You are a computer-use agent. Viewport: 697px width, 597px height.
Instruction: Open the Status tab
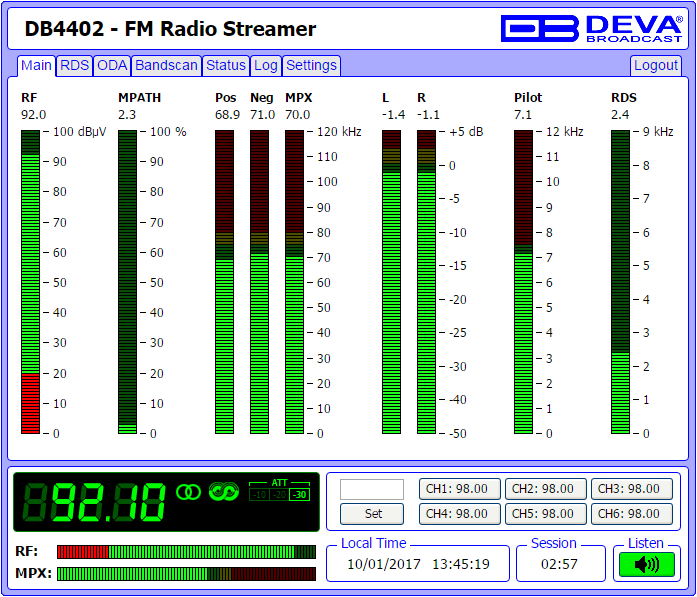[x=226, y=66]
